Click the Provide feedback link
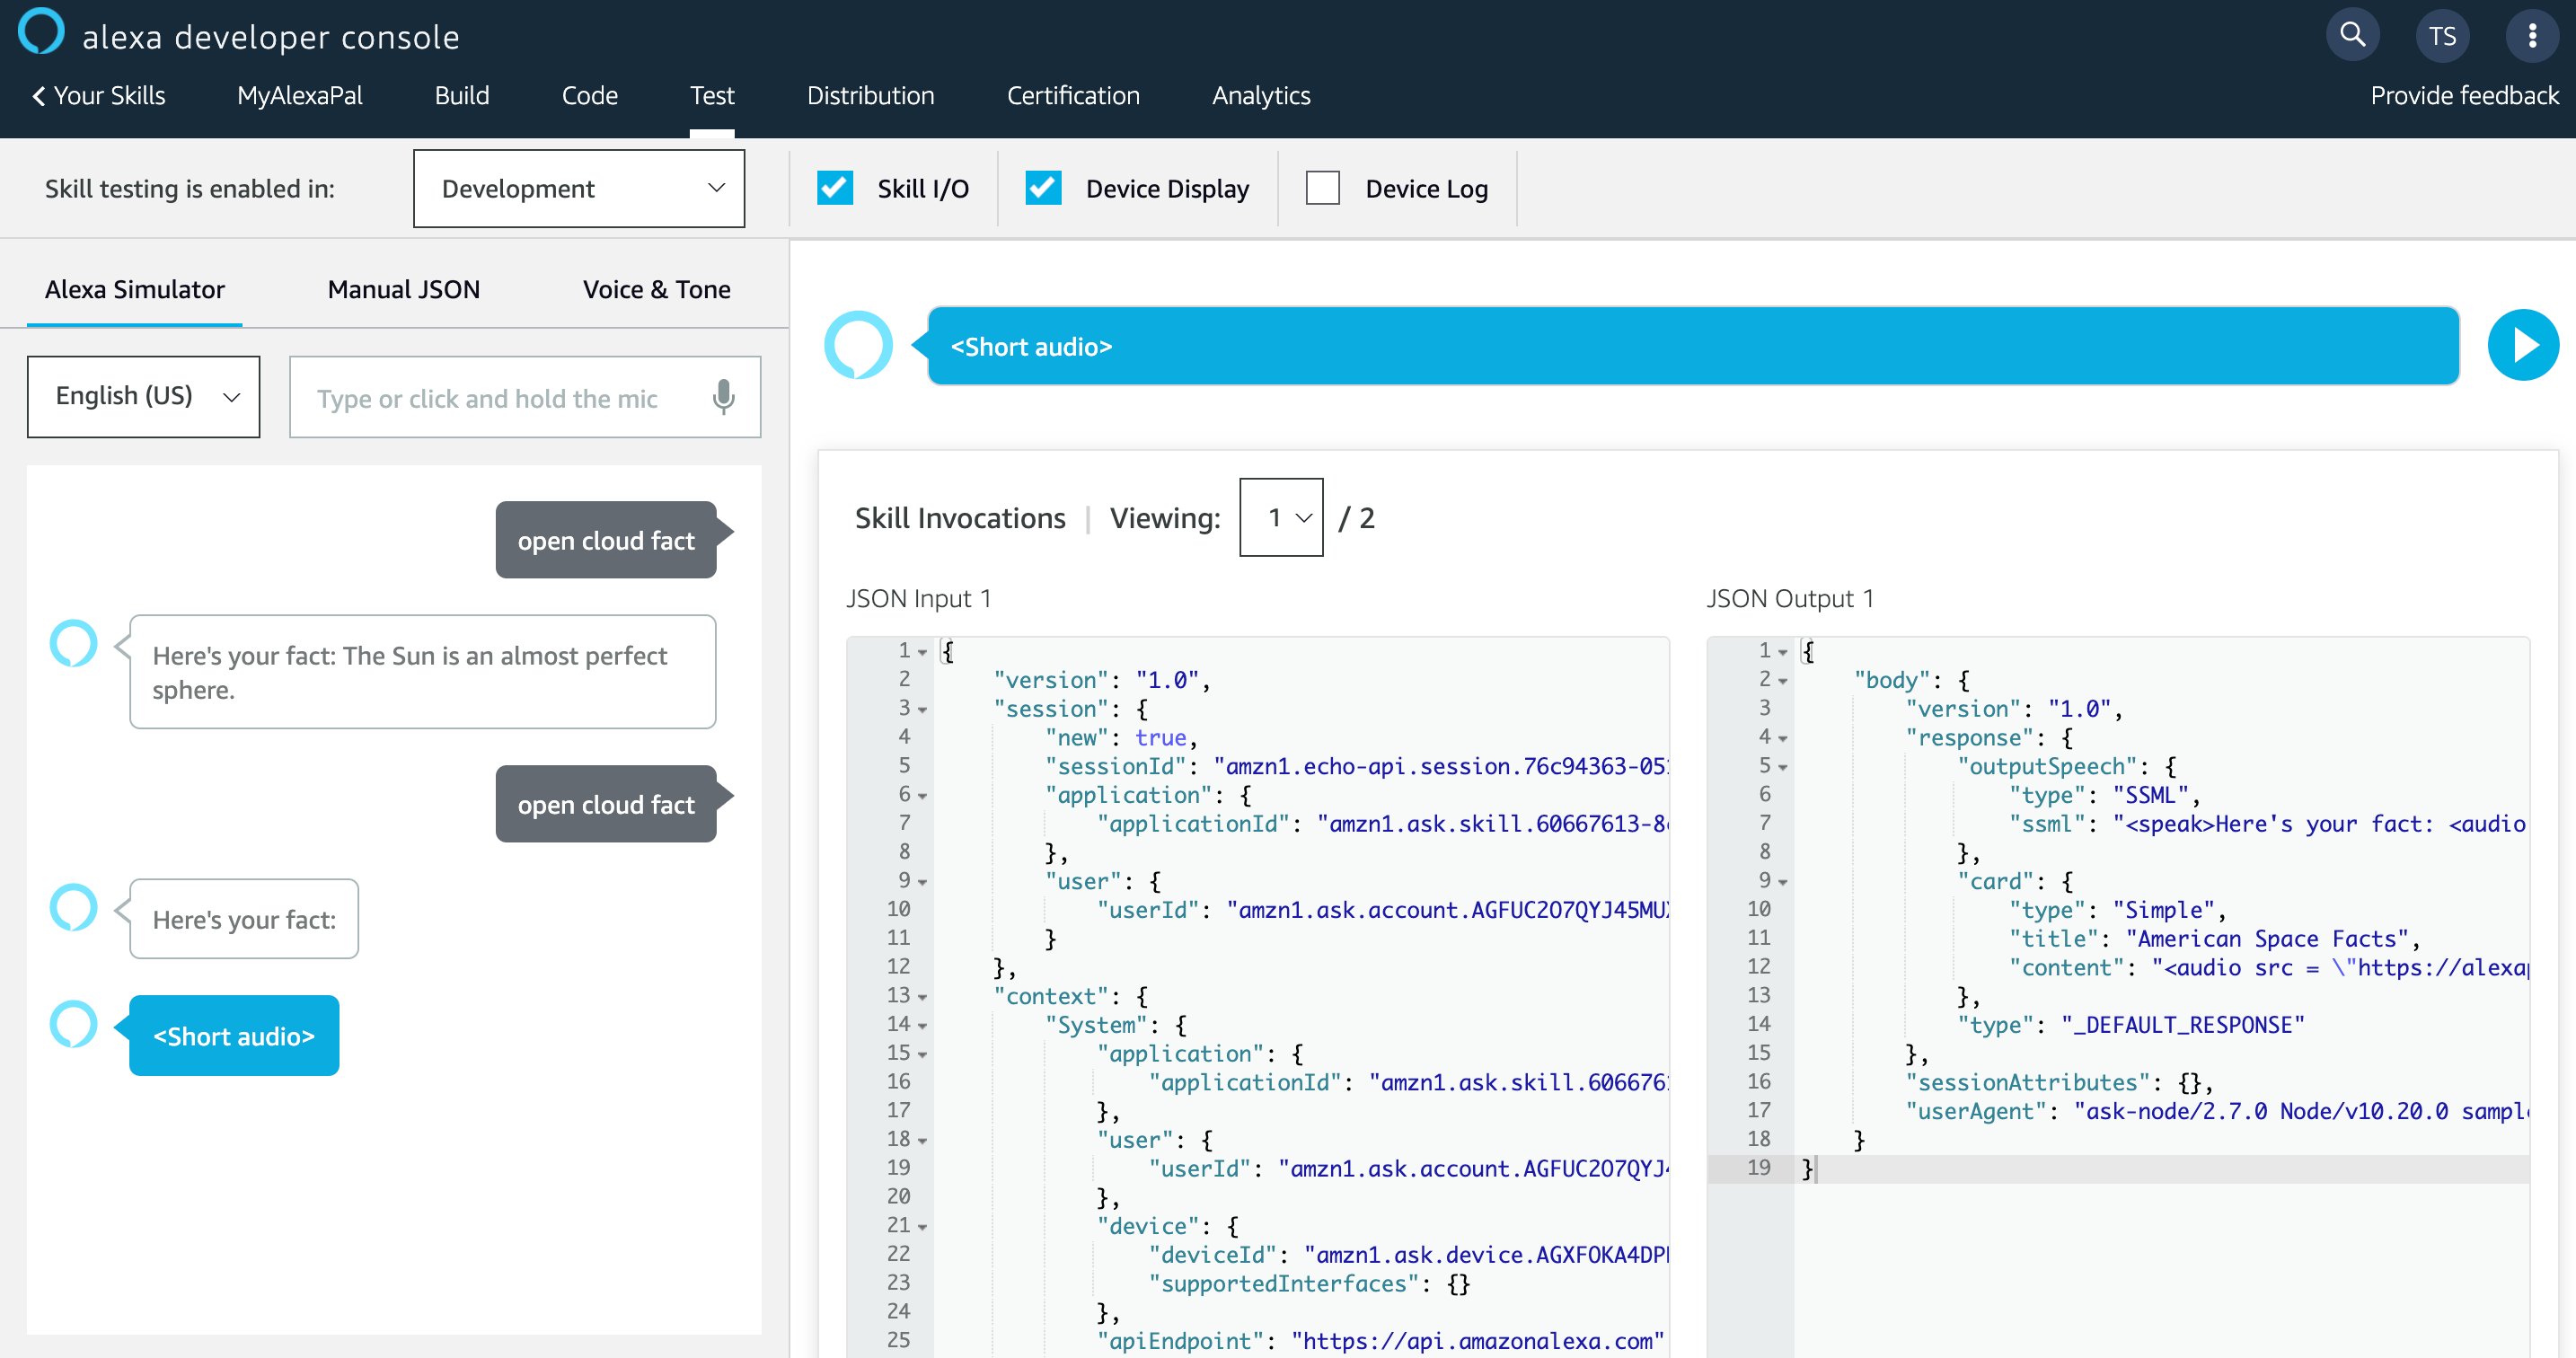This screenshot has height=1358, width=2576. (2465, 96)
